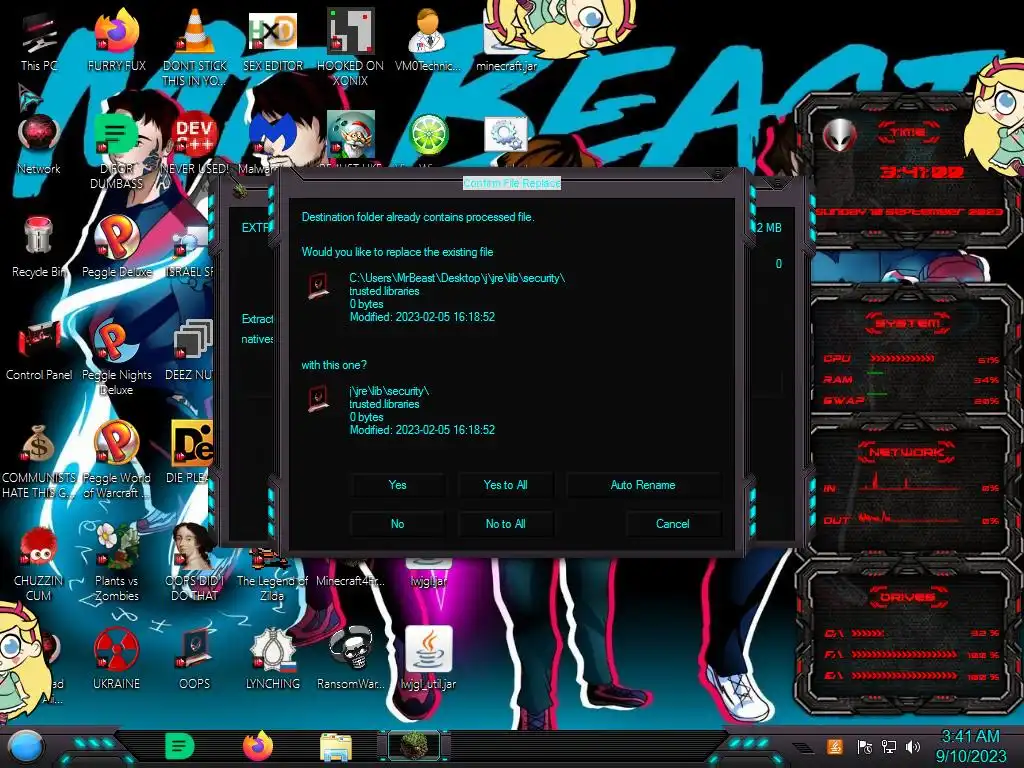
Task: Open network status tray icon
Action: tap(889, 746)
